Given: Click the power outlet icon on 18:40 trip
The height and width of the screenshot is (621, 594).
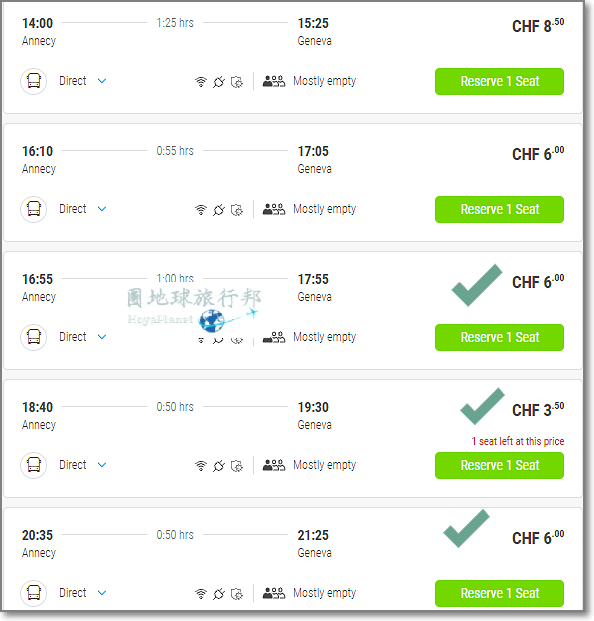Looking at the screenshot, I should [219, 466].
